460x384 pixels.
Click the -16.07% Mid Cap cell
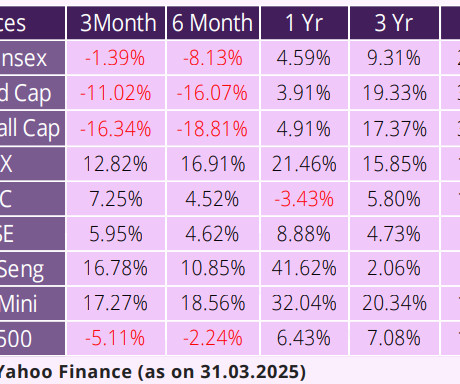click(213, 93)
